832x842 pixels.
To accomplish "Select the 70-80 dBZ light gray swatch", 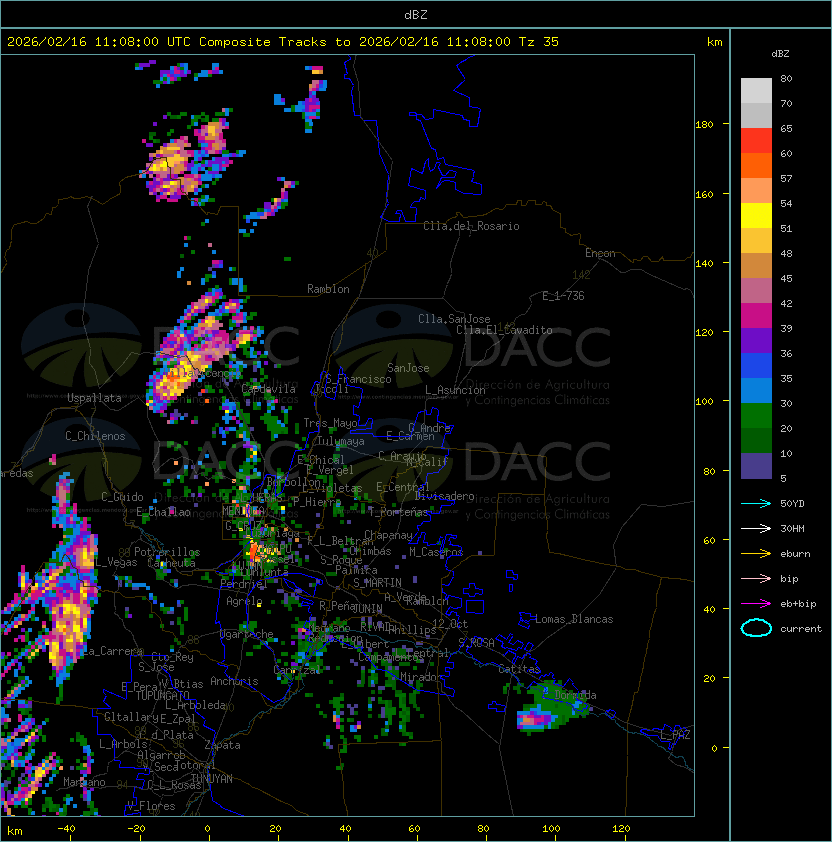I will (756, 90).
